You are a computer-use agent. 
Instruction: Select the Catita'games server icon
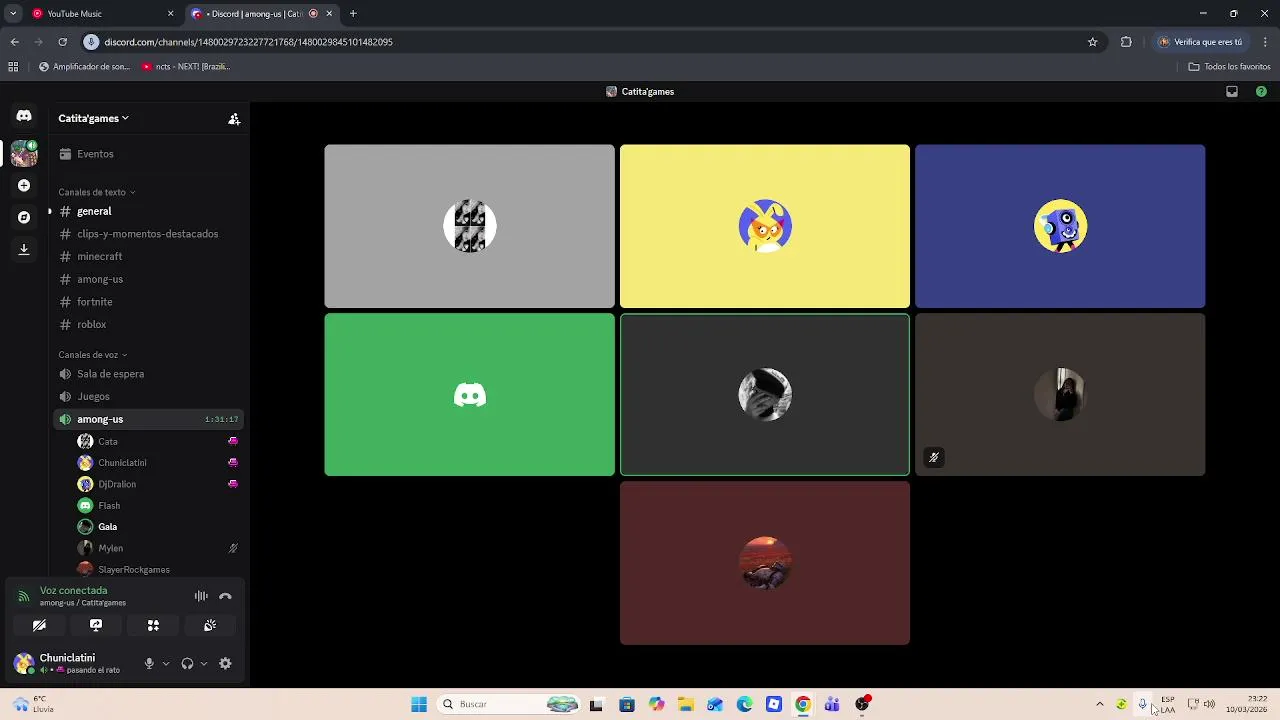pyautogui.click(x=24, y=153)
